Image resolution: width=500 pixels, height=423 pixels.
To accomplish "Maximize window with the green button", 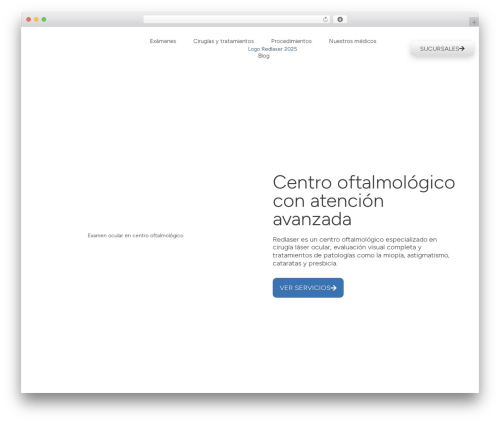I will click(x=44, y=20).
